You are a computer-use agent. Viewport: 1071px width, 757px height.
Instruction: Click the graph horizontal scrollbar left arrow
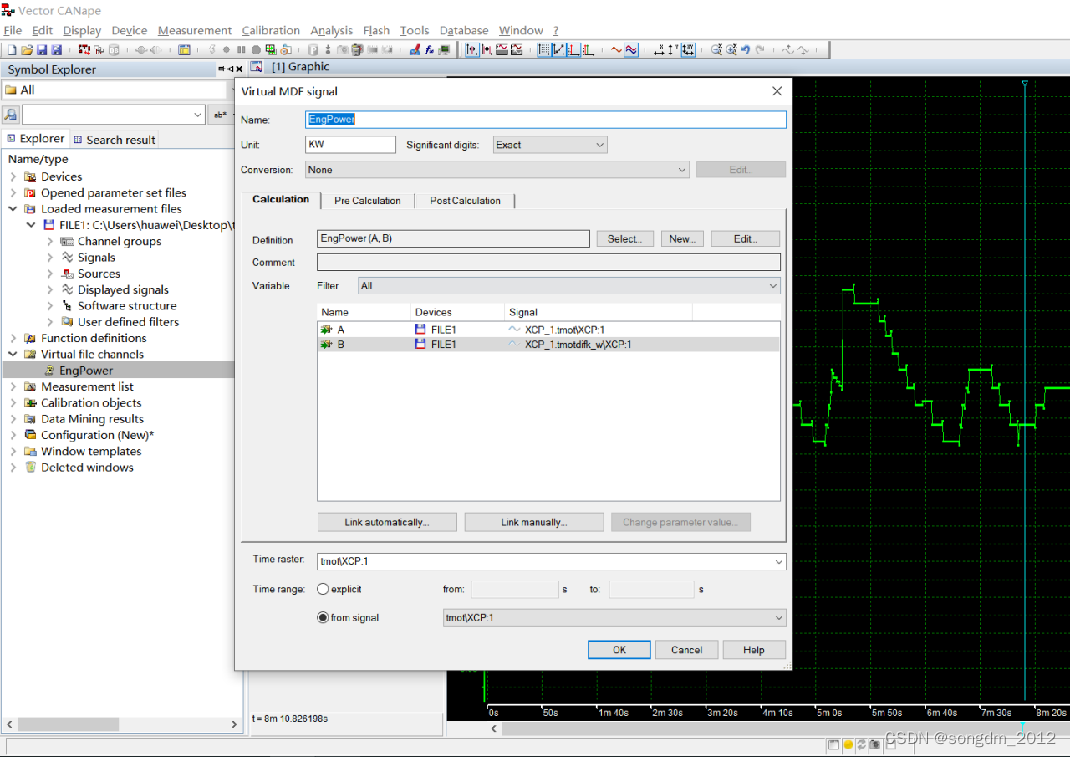pos(494,728)
